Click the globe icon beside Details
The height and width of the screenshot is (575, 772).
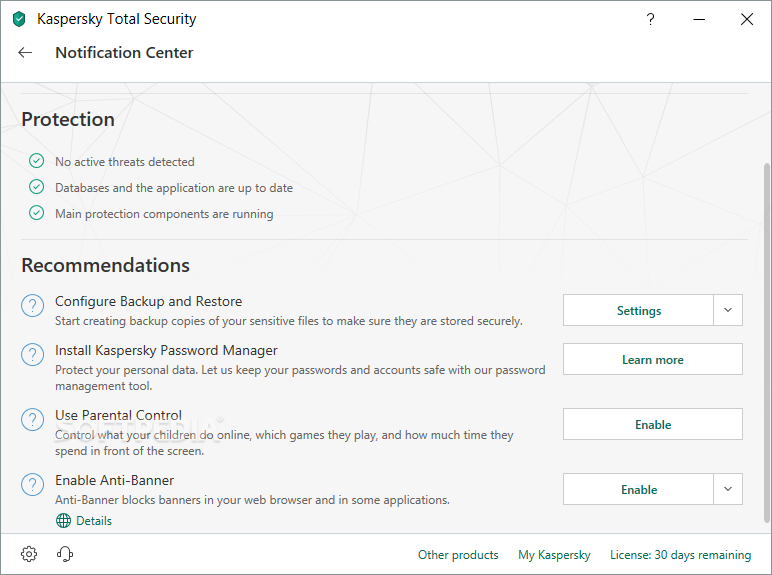tap(64, 520)
